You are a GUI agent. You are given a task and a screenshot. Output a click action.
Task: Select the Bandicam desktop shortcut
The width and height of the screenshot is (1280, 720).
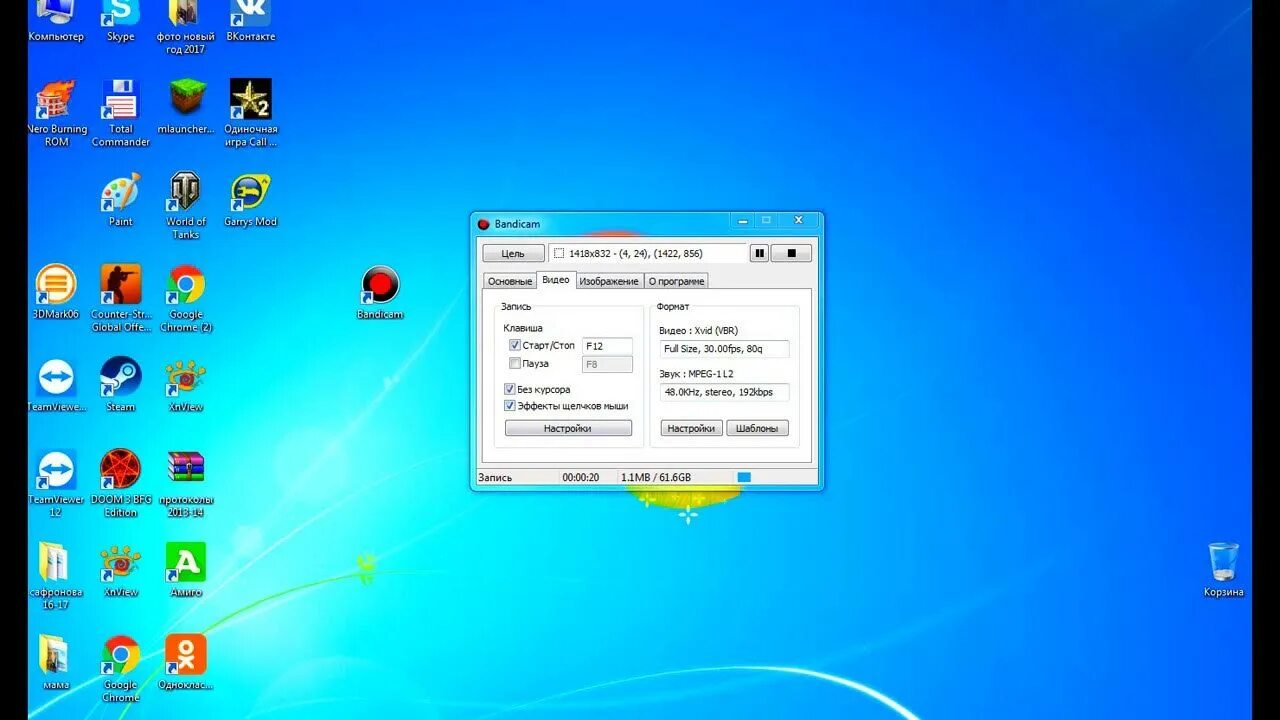(380, 292)
